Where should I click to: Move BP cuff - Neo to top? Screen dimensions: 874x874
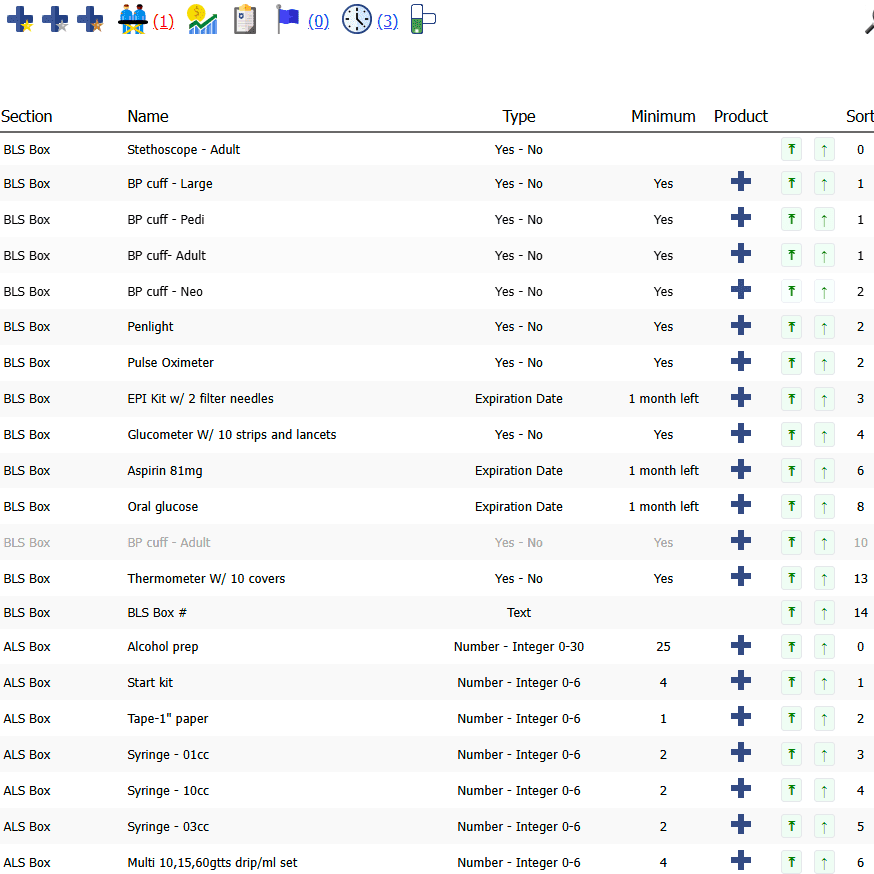(x=792, y=291)
